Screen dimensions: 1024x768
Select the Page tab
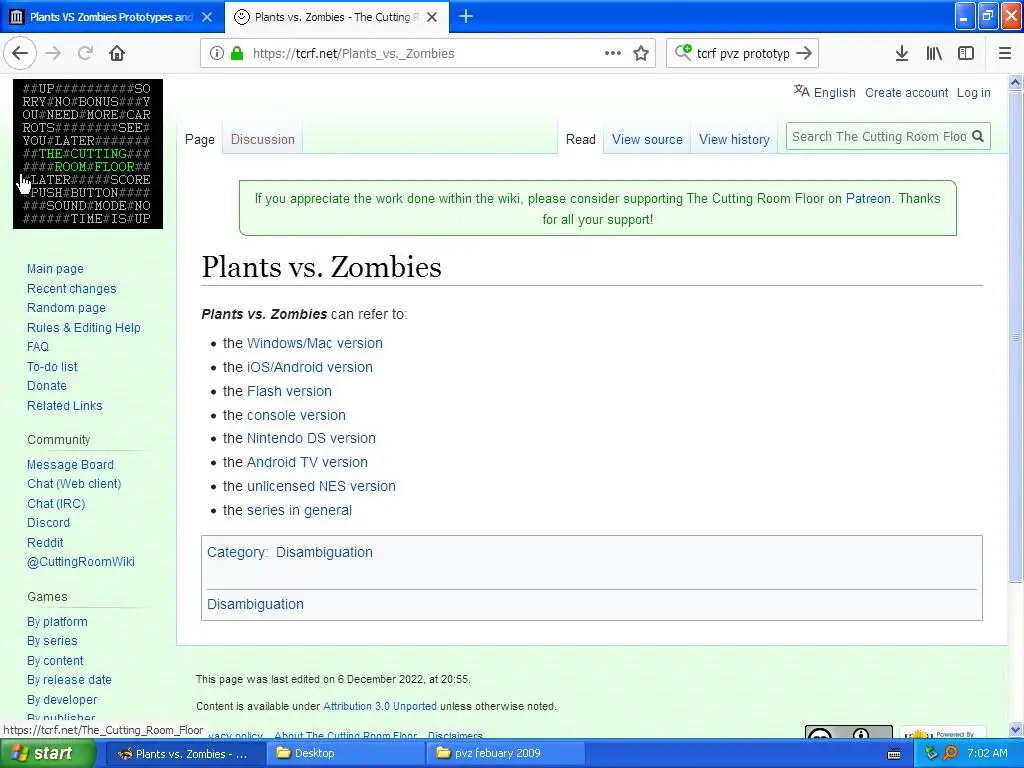click(200, 139)
